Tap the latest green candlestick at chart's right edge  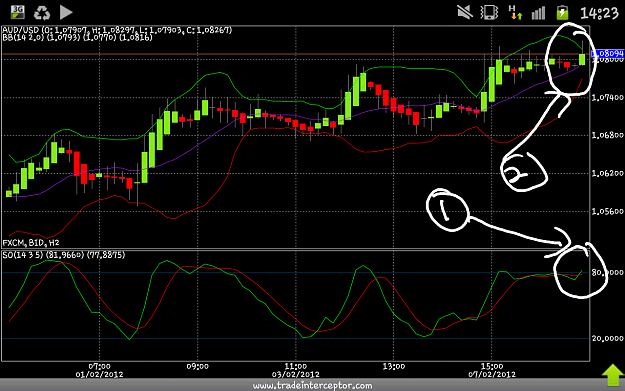tap(582, 59)
